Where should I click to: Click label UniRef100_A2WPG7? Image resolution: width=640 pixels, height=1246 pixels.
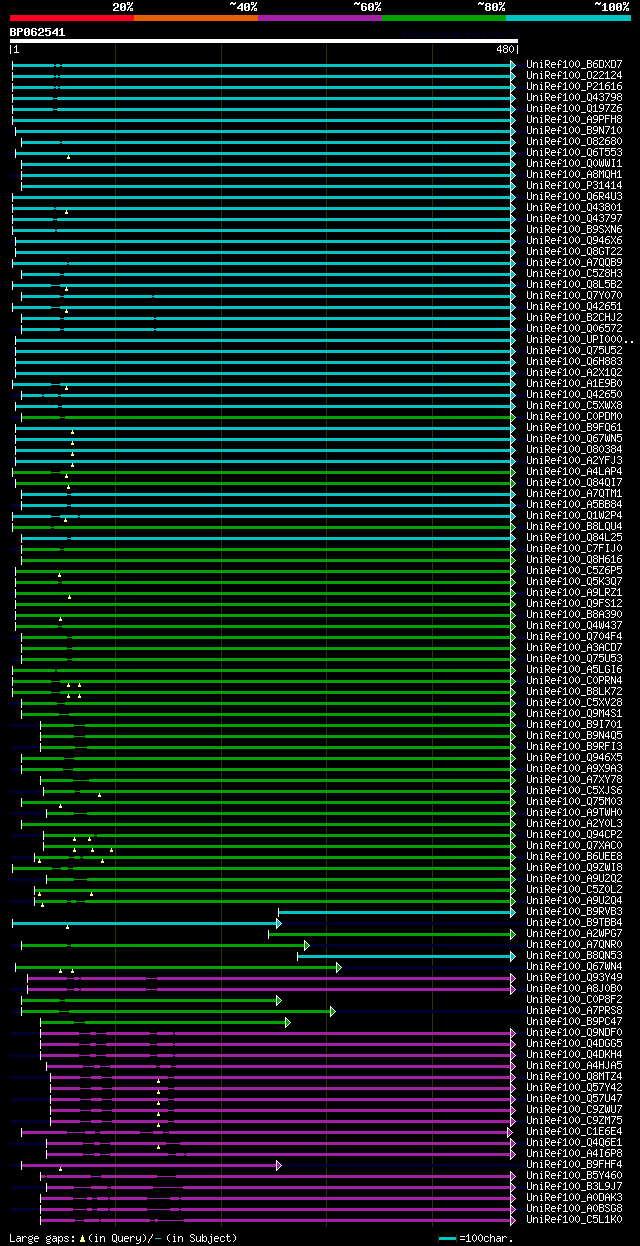pos(576,933)
